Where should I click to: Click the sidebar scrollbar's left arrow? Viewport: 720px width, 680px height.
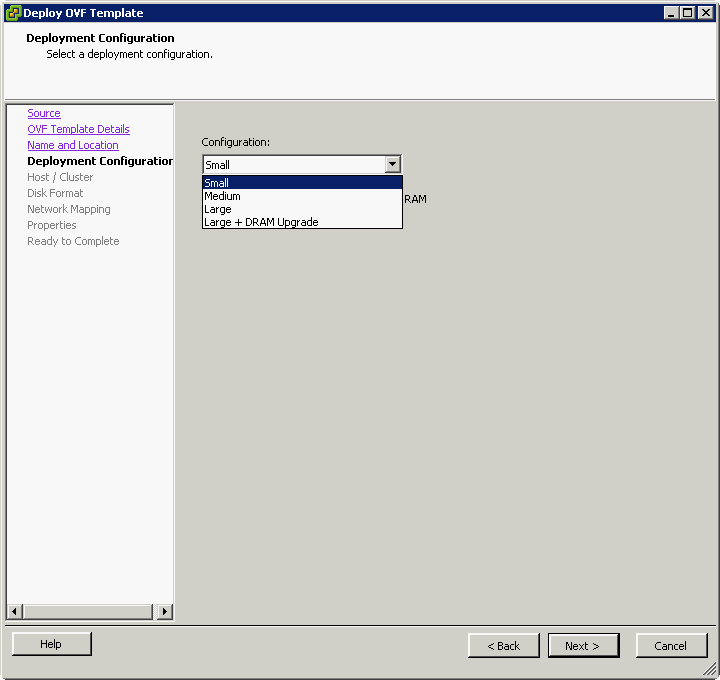pos(14,611)
